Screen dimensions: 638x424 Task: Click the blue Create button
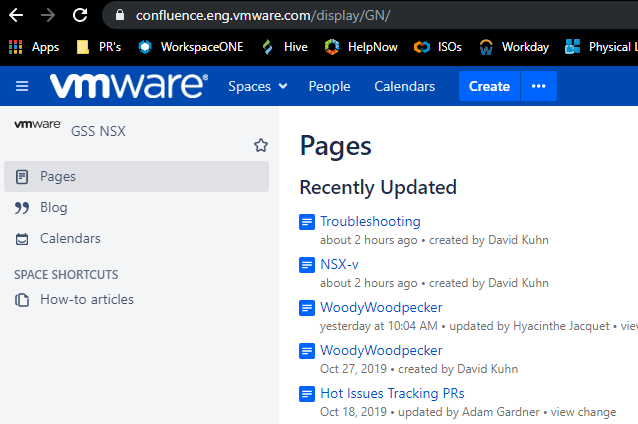click(489, 86)
